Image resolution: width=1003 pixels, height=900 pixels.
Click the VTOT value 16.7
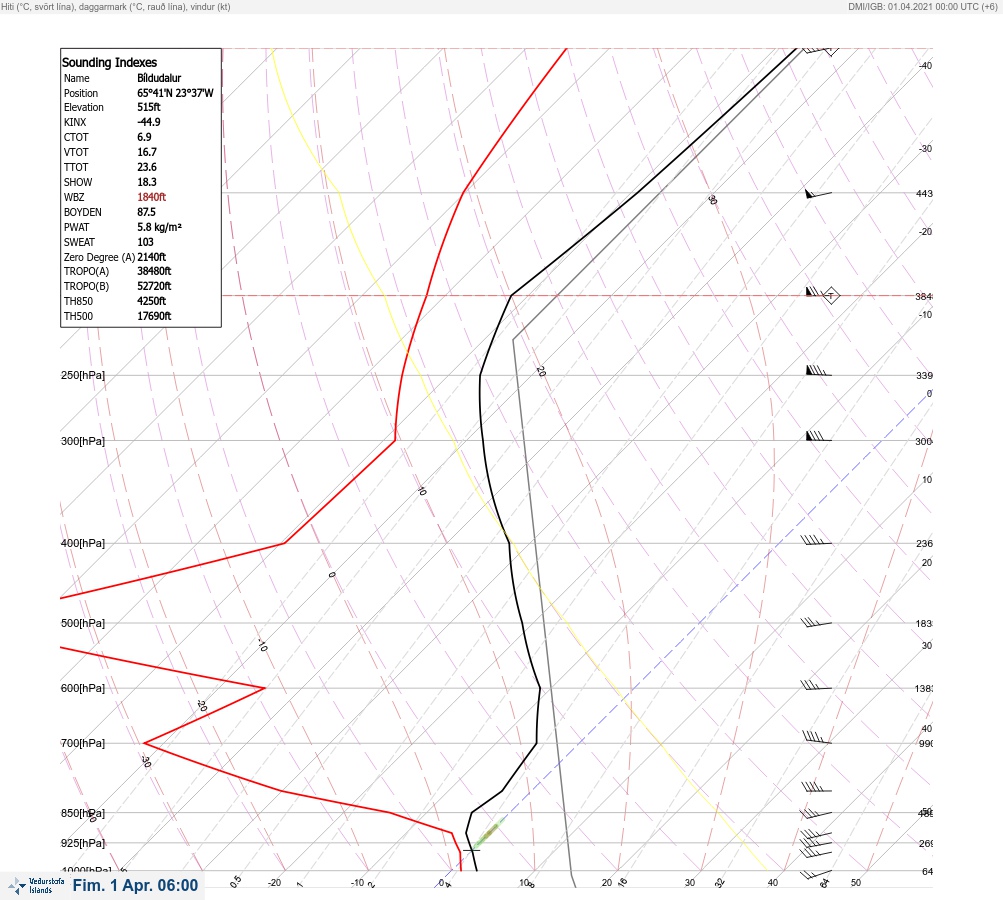(x=147, y=152)
